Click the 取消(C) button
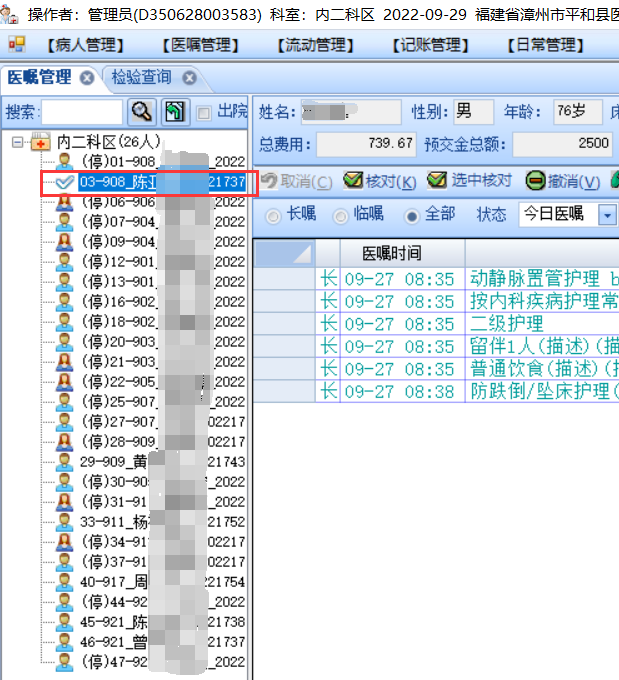 [297, 181]
